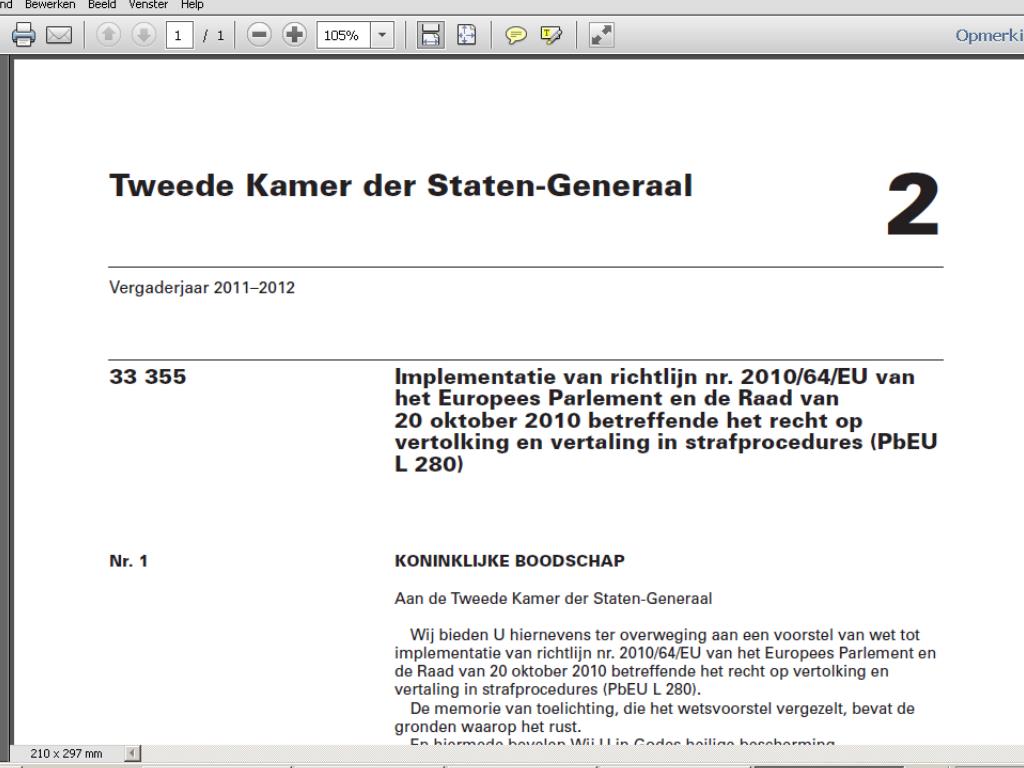Switch to read mode with arrows icon

(601, 35)
